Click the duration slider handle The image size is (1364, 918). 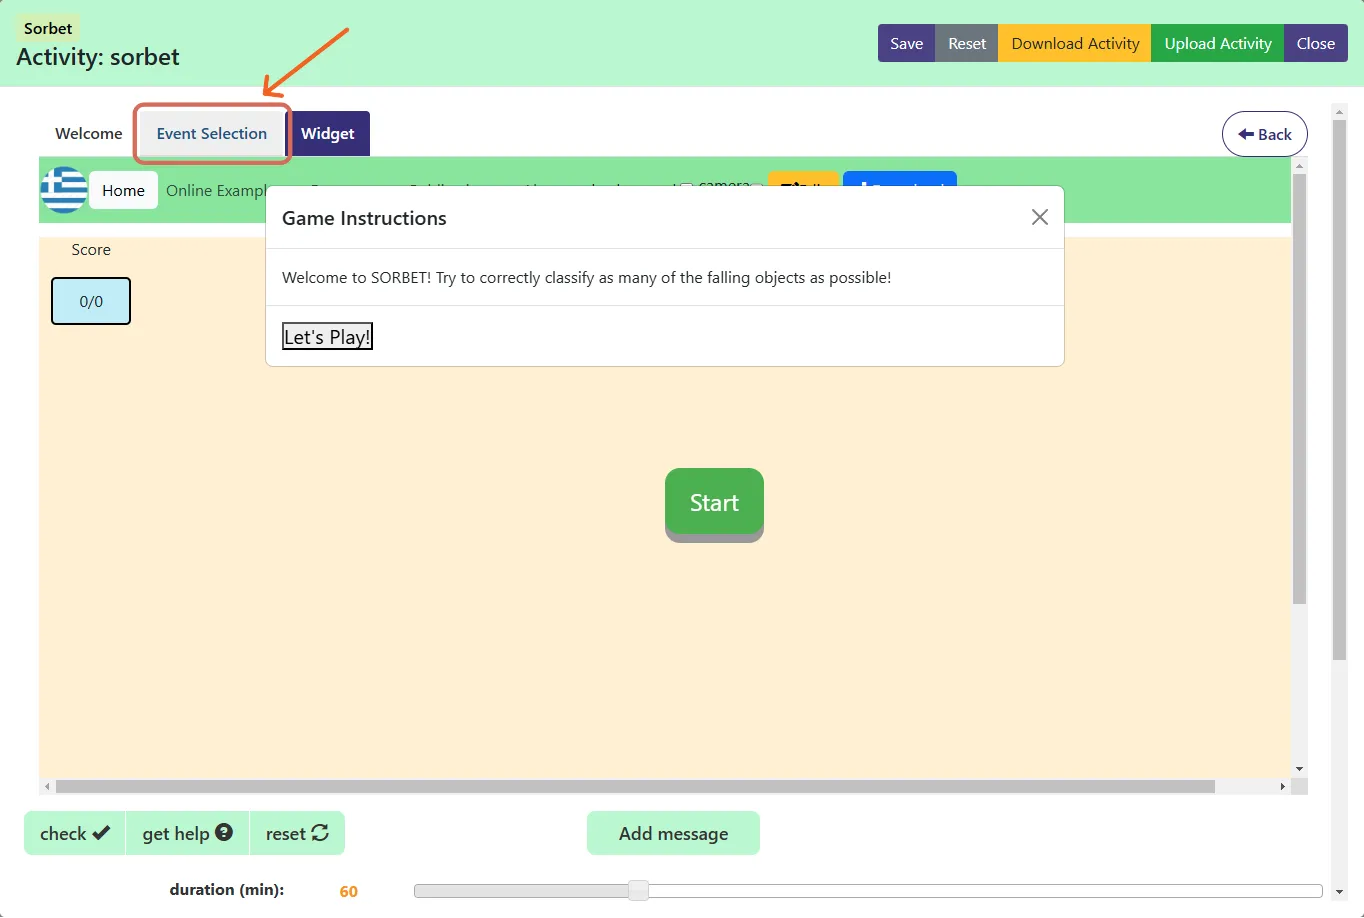638,891
